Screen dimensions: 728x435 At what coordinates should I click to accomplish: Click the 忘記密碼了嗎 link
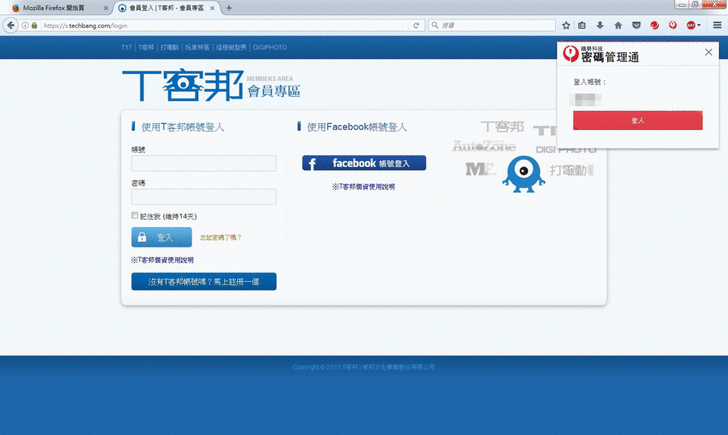point(221,237)
